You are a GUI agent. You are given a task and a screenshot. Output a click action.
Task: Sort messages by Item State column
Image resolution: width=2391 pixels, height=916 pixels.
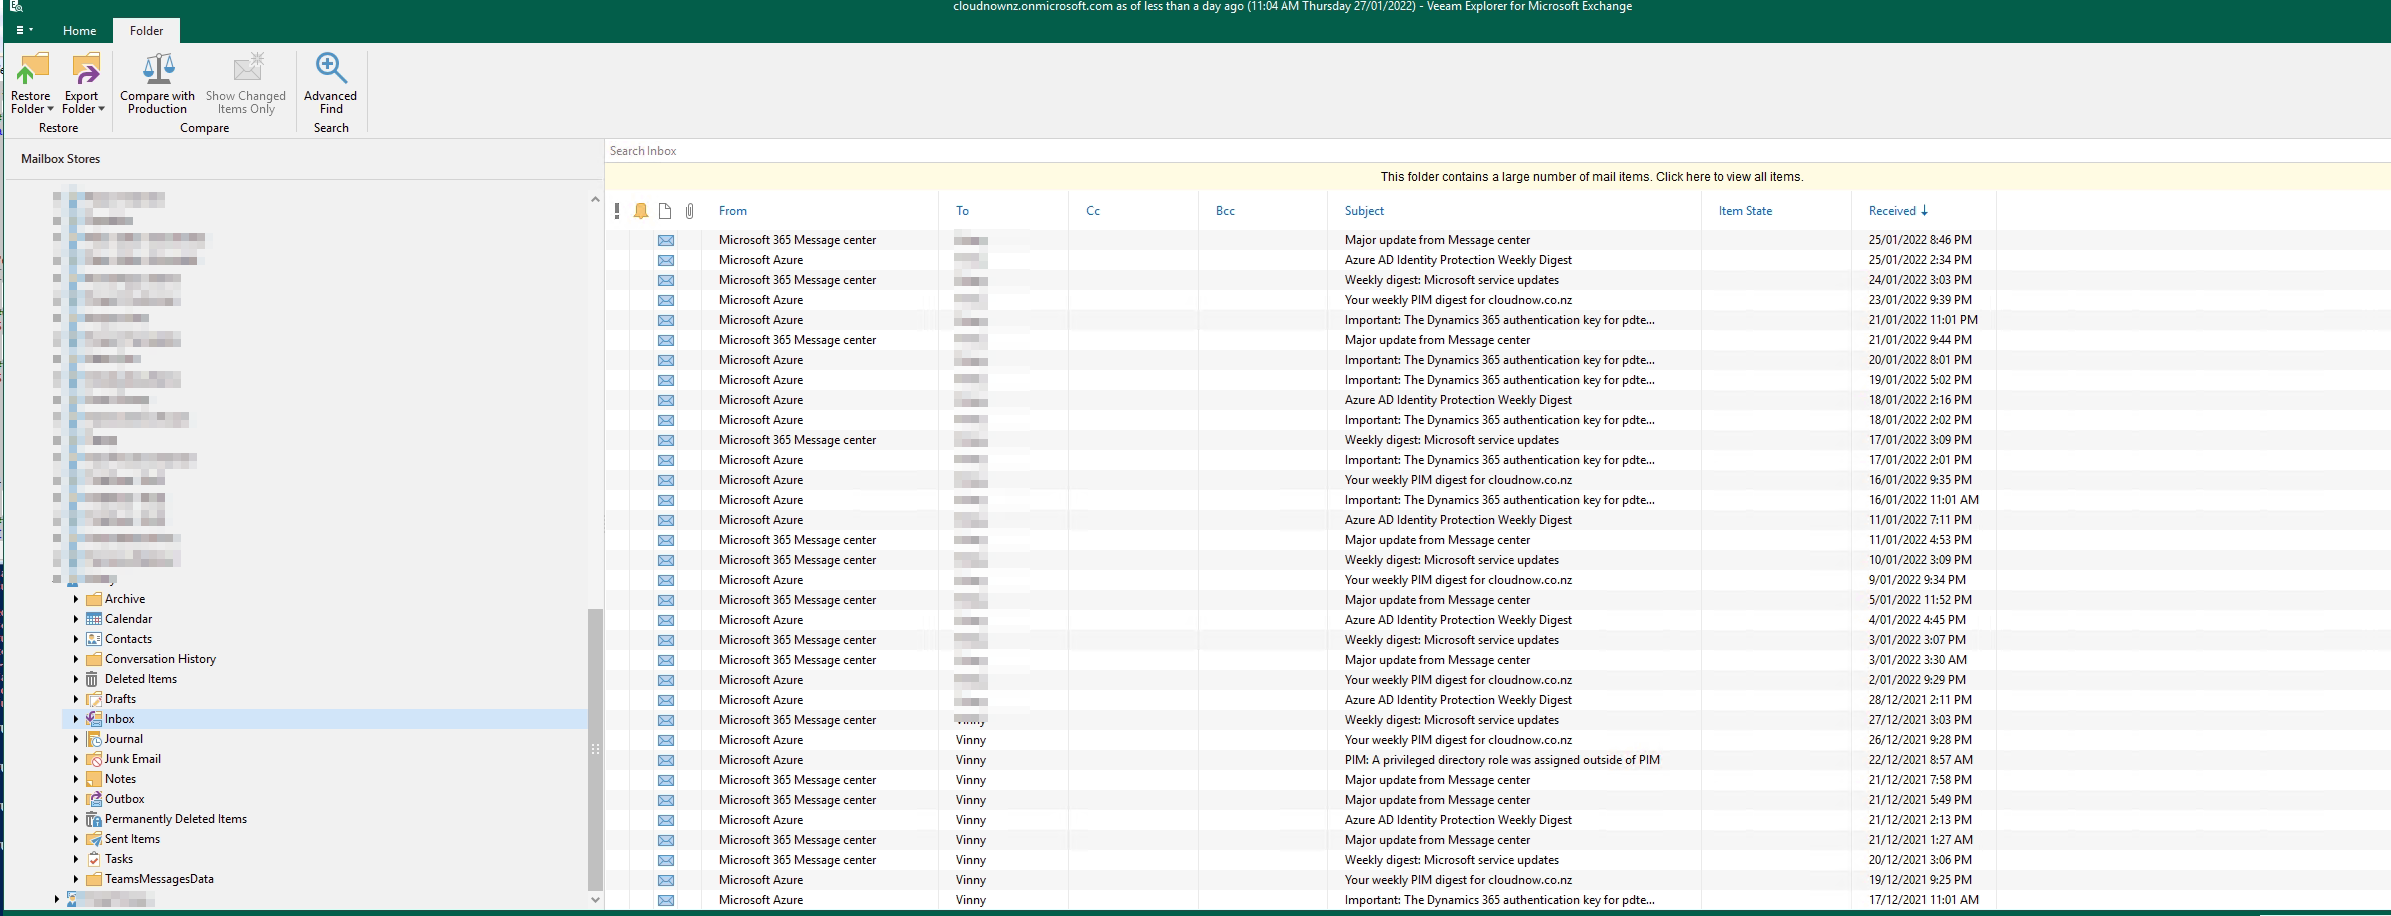point(1745,211)
